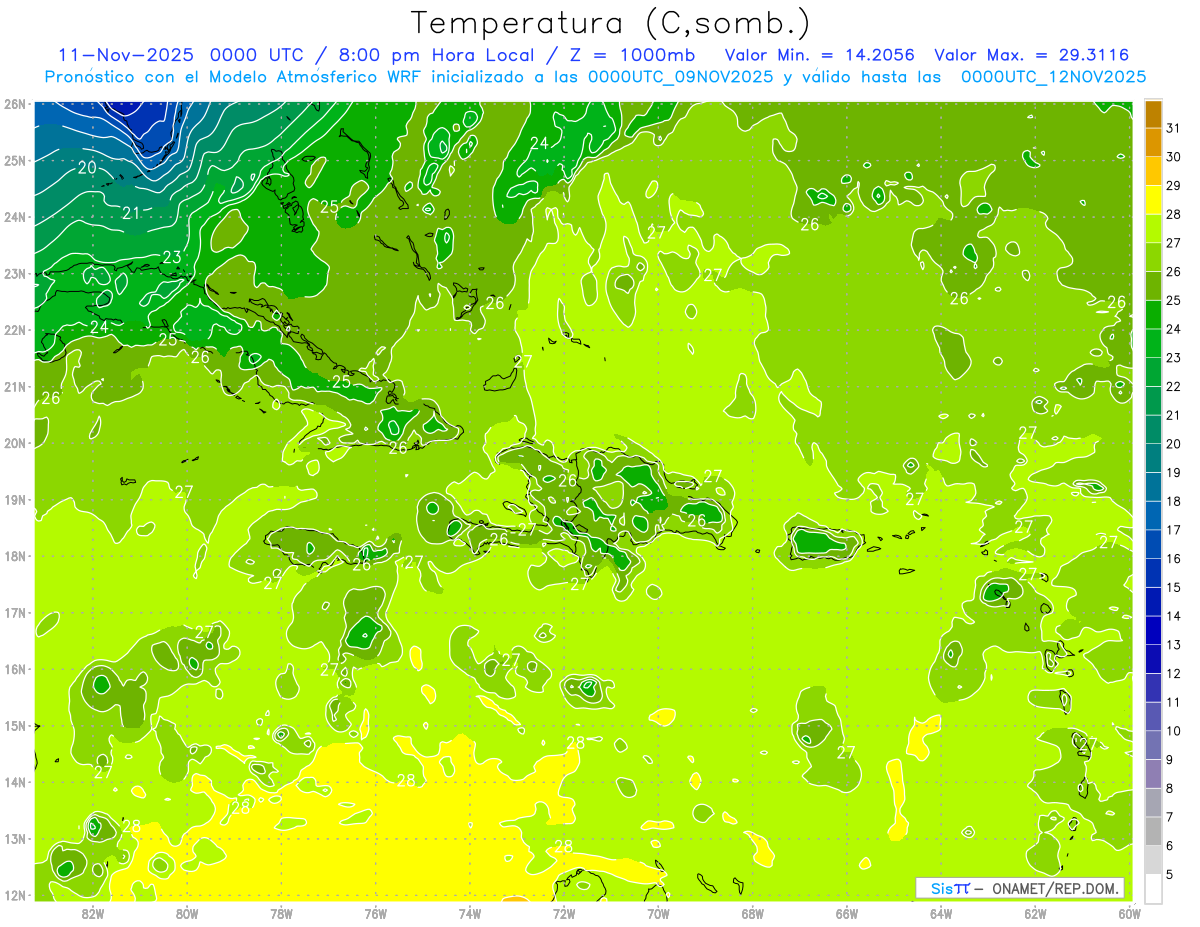Screen dimensions: 1200x927
Task: Click the longitude axis label 78W
Action: click(x=281, y=913)
